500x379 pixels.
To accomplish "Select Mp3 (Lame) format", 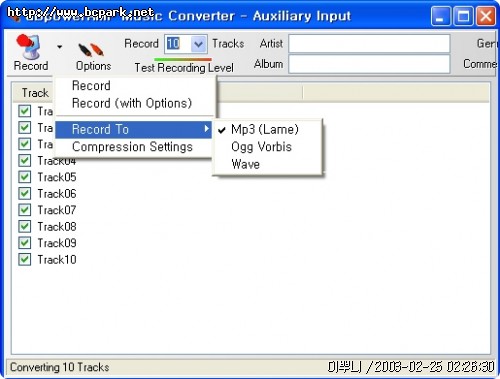I will 265,129.
